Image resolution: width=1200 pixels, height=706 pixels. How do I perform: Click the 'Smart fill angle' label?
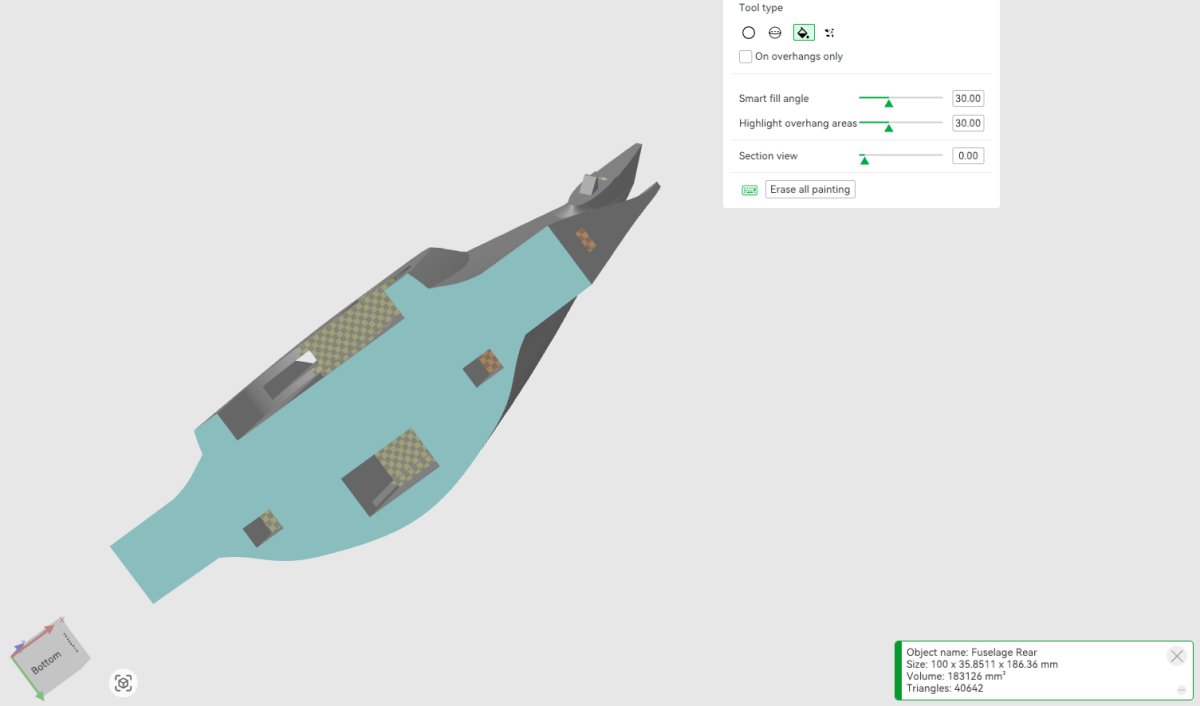coord(774,99)
